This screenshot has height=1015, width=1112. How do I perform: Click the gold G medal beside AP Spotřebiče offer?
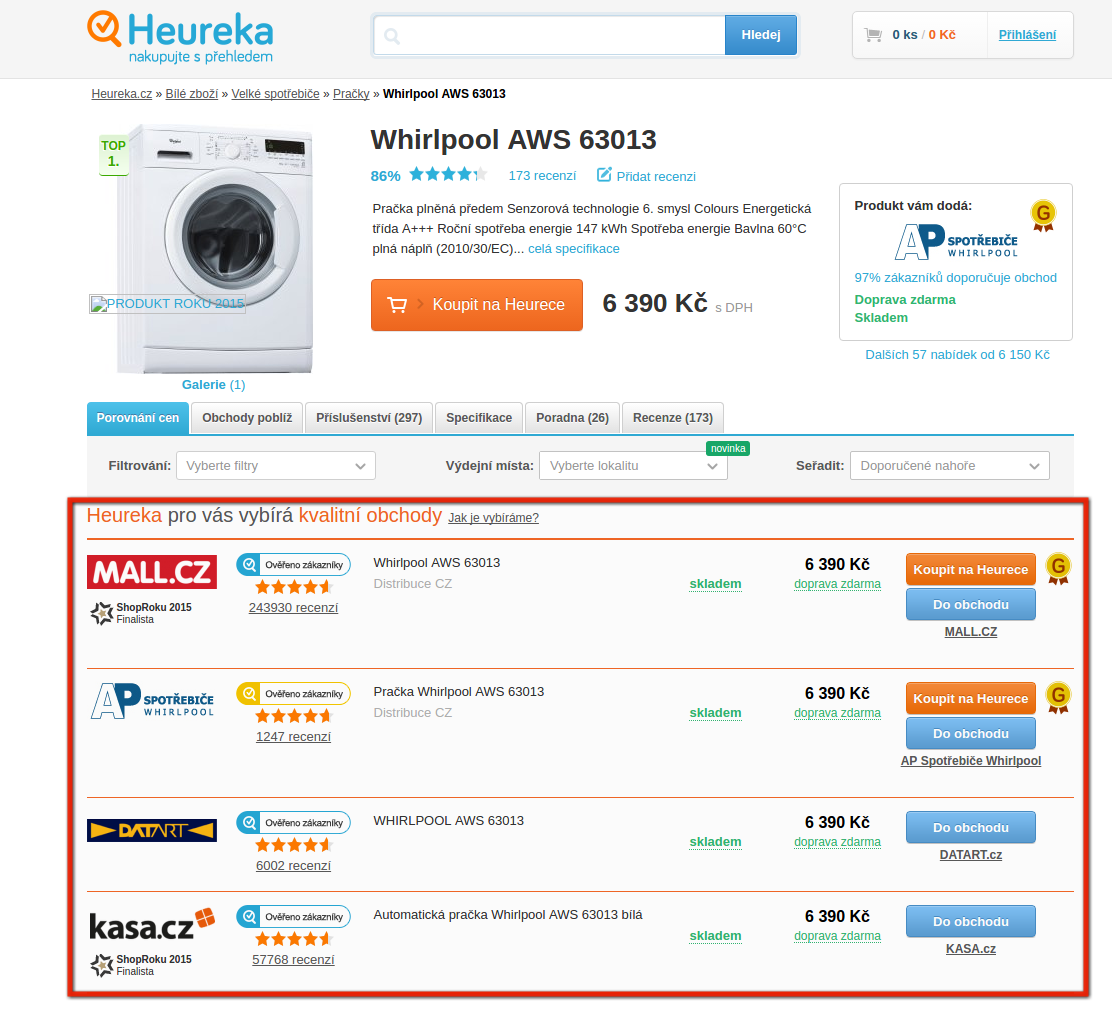[1058, 698]
